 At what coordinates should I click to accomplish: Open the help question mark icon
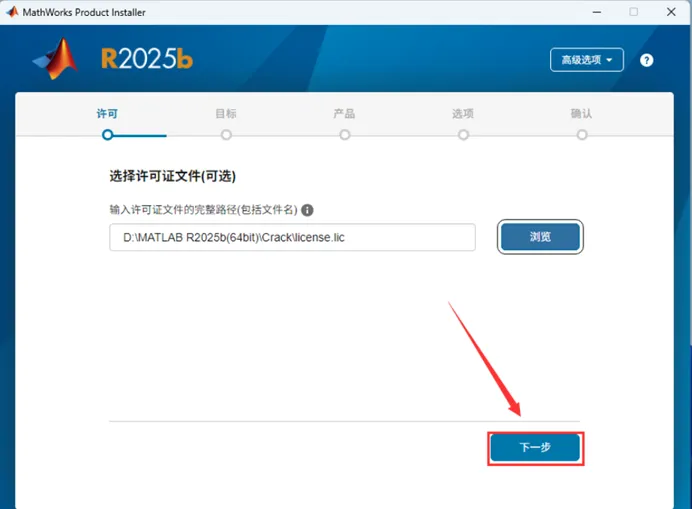647,60
